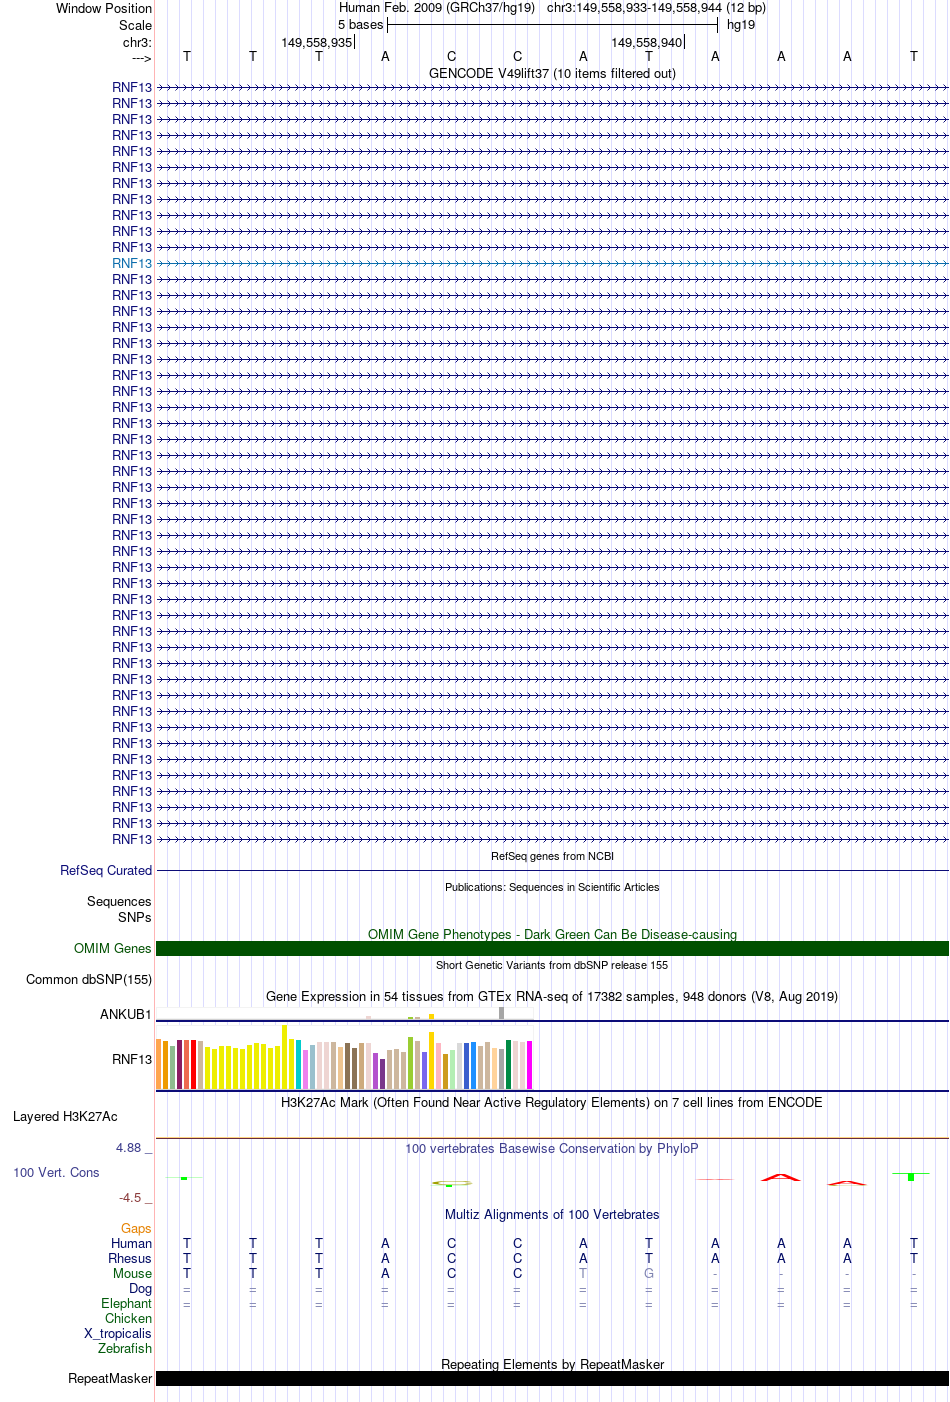Click the '--->' strand direction label
The width and height of the screenshot is (950, 1402).
[x=141, y=58]
